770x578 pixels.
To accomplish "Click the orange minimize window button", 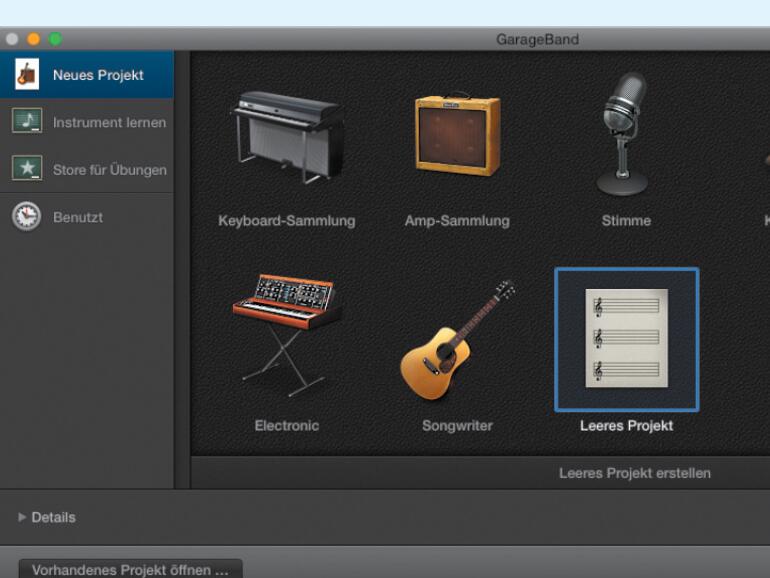I will pos(33,39).
